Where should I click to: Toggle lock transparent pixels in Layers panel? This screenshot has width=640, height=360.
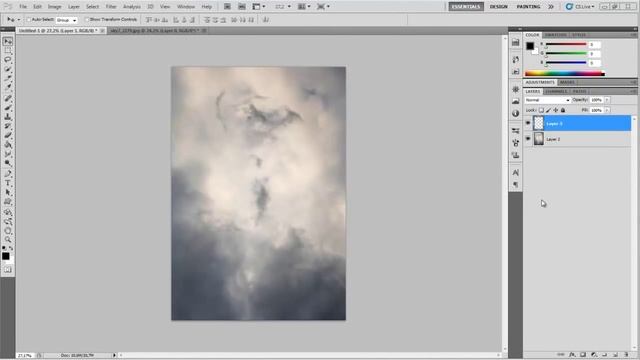[541, 110]
